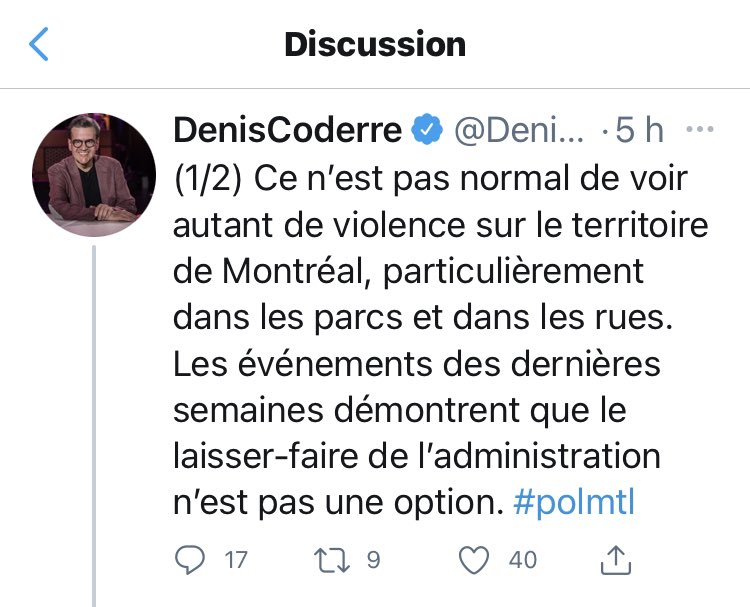Click the retweet count 9

click(373, 560)
